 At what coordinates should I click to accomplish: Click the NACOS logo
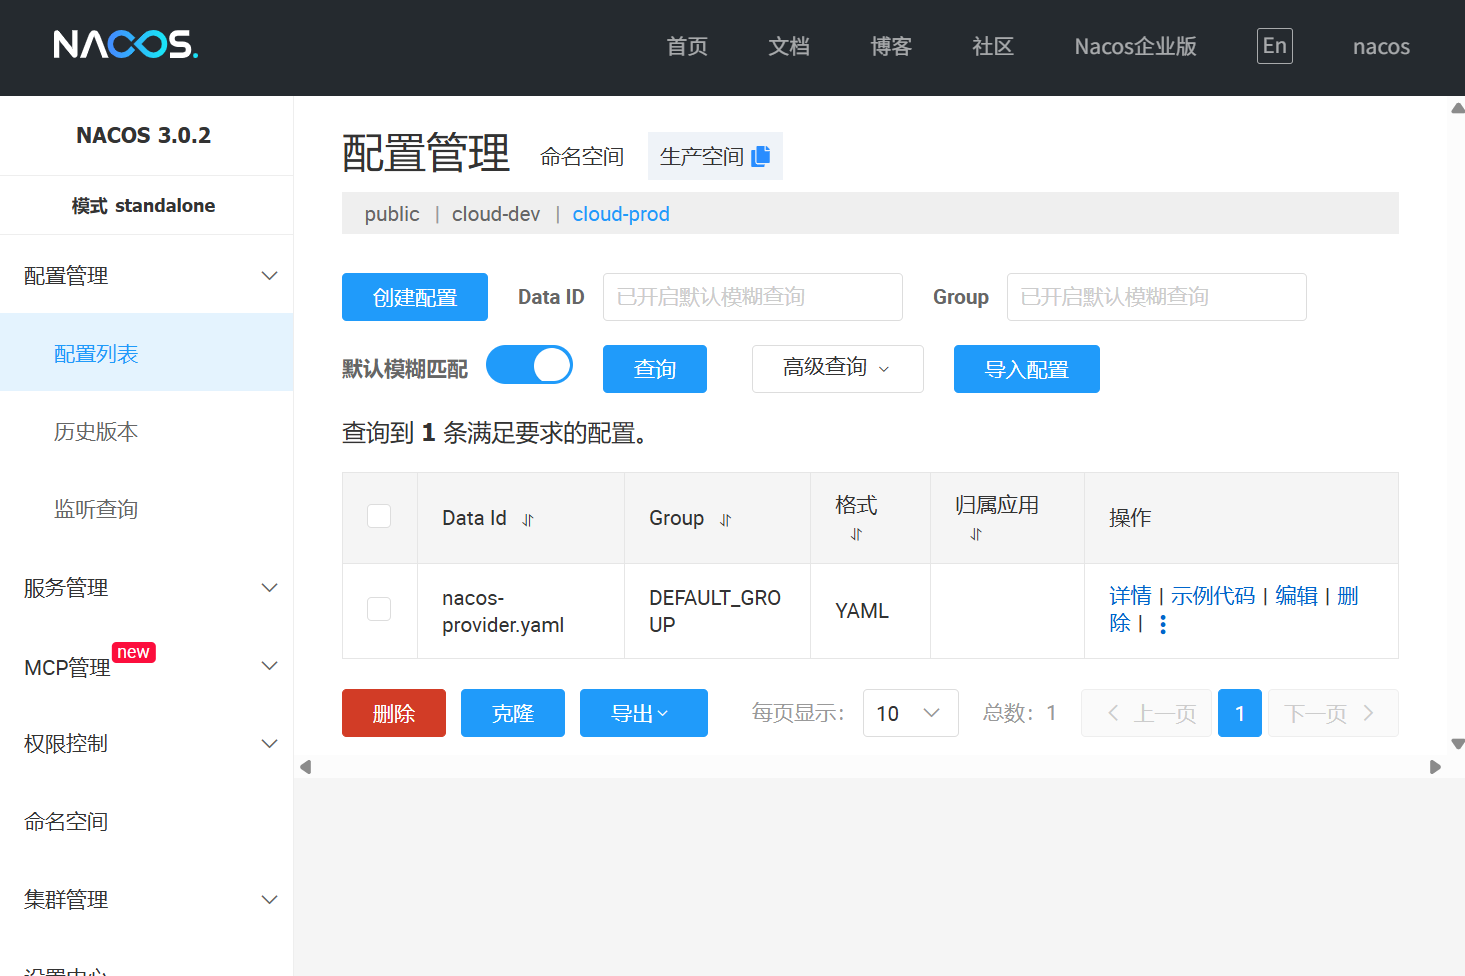click(125, 45)
